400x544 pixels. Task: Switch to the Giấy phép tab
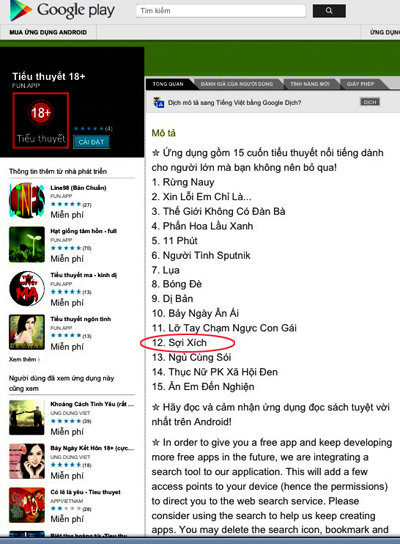coord(360,84)
